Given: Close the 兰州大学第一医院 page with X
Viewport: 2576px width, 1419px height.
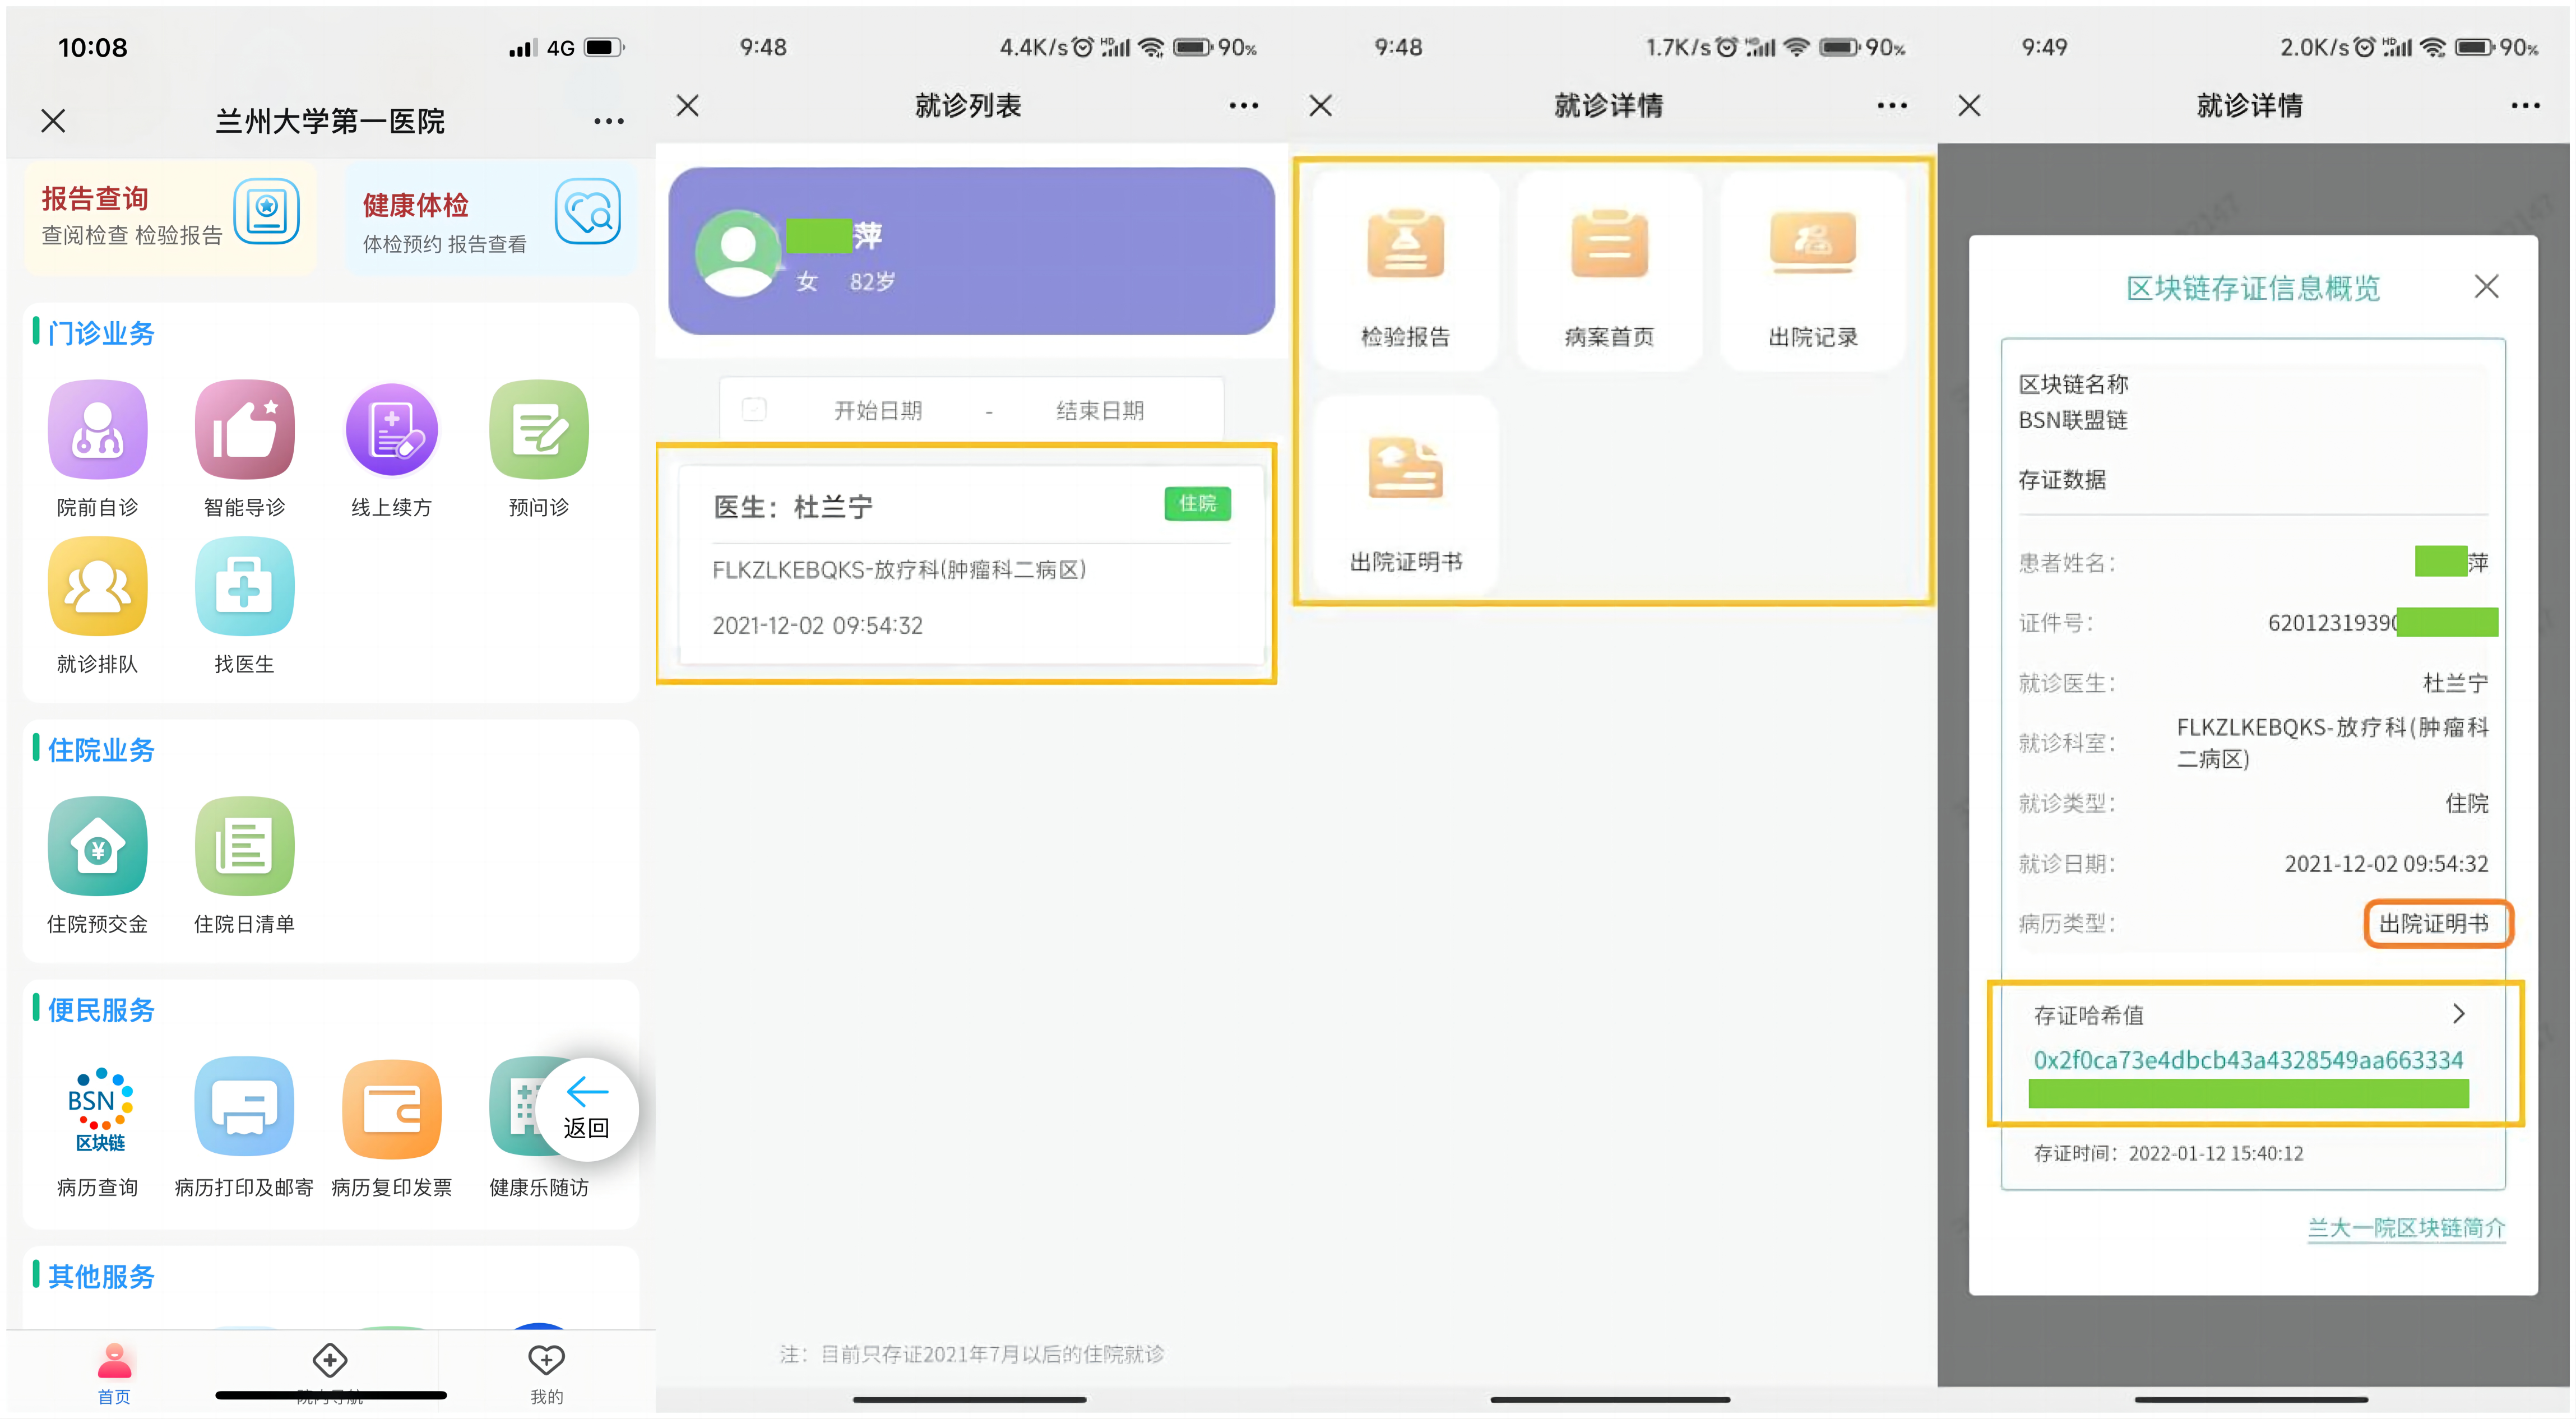Looking at the screenshot, I should (53, 121).
